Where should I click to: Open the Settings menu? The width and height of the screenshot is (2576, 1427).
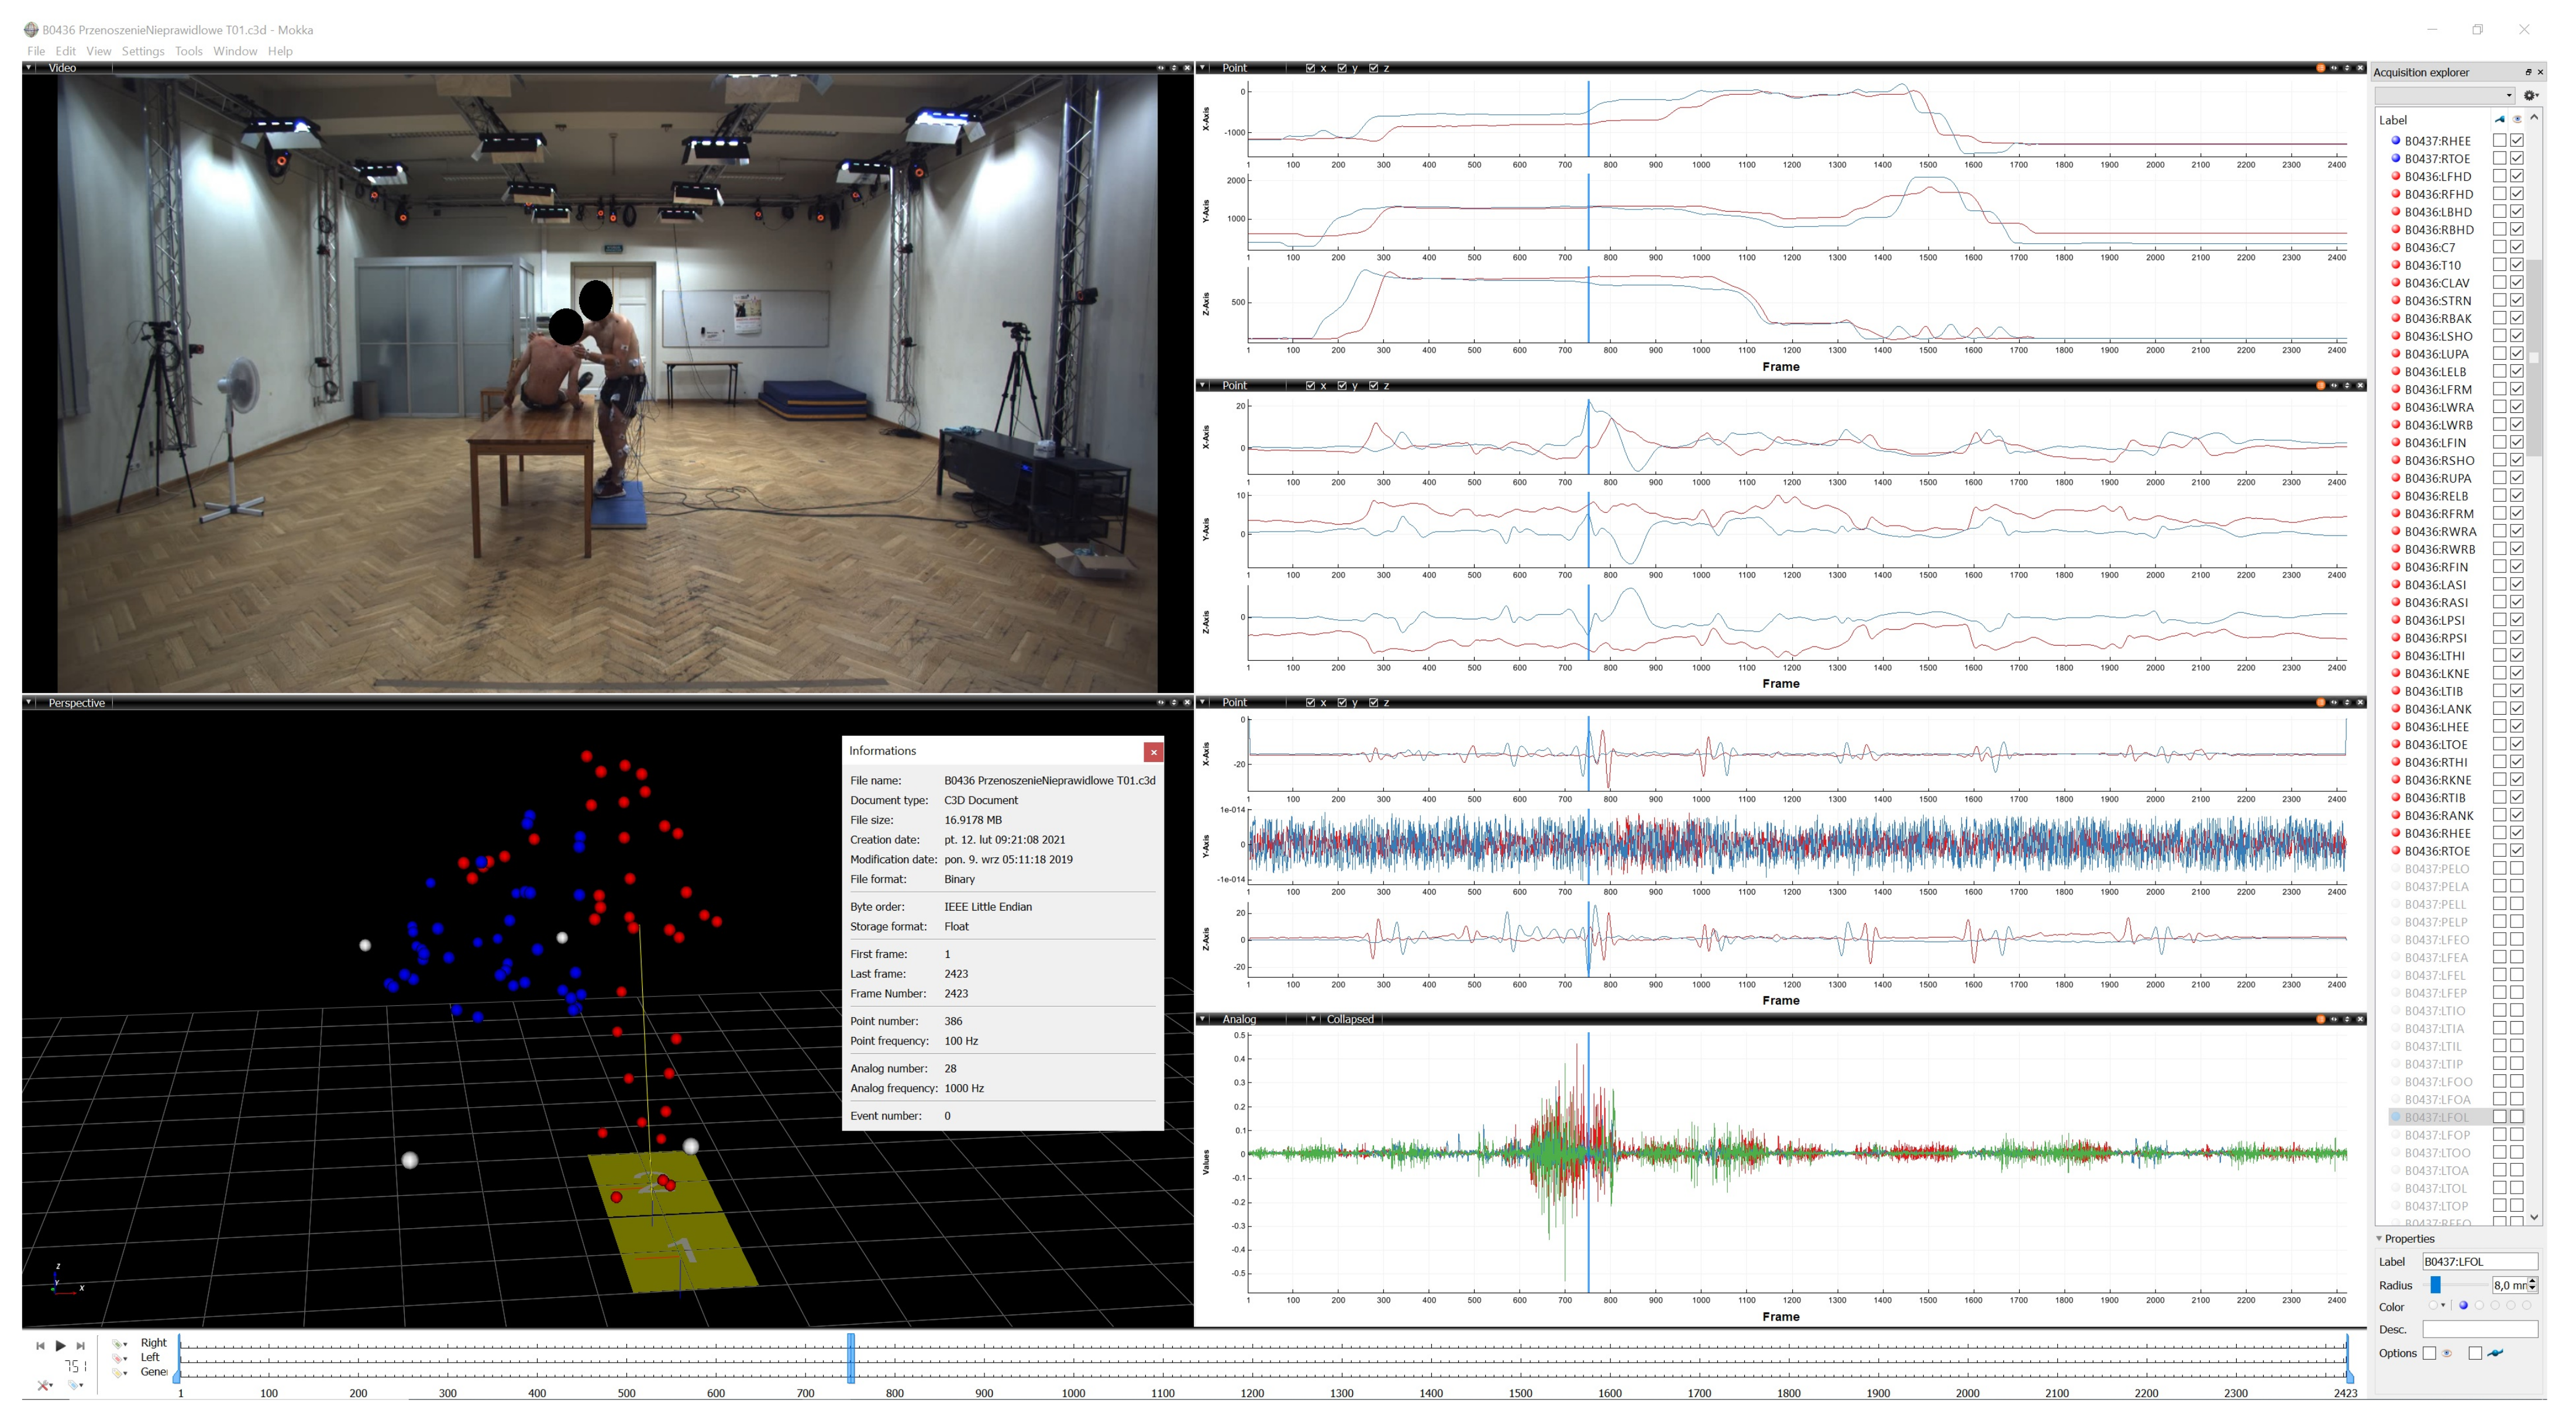coord(143,51)
